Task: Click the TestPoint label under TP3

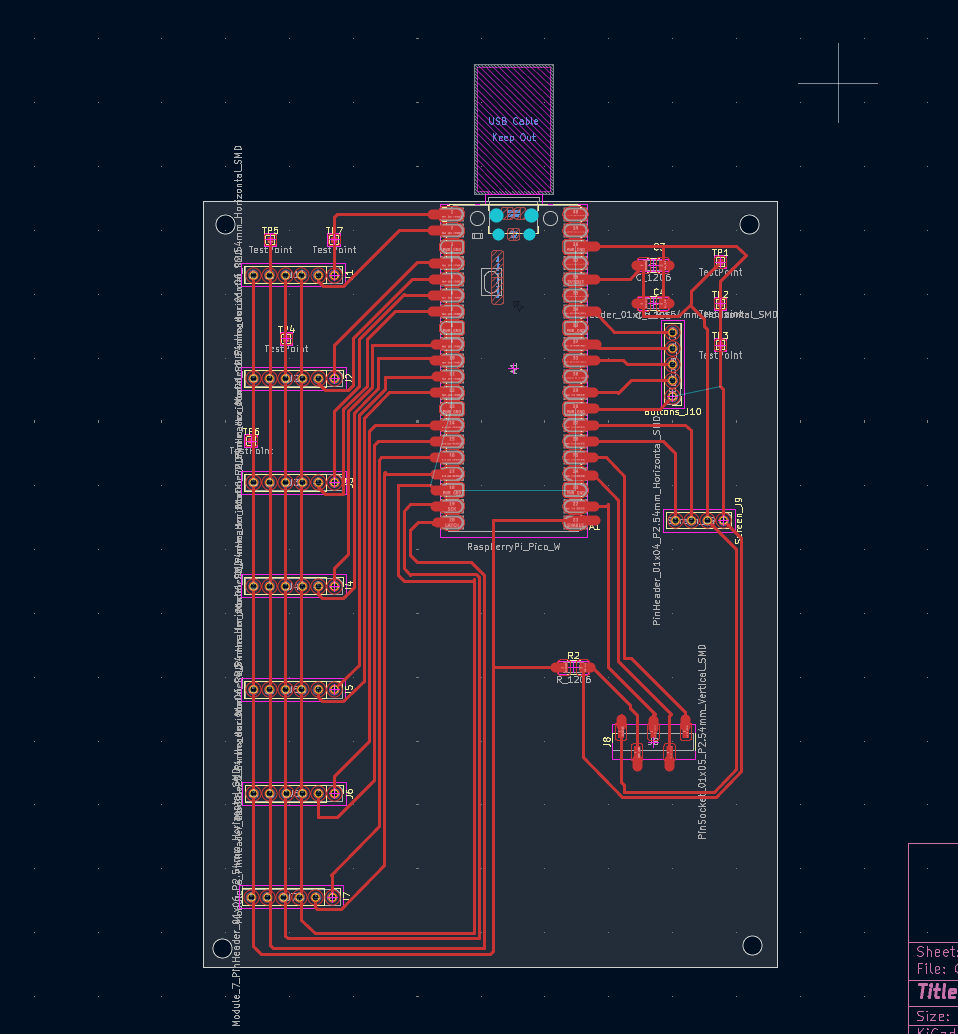Action: [x=721, y=355]
